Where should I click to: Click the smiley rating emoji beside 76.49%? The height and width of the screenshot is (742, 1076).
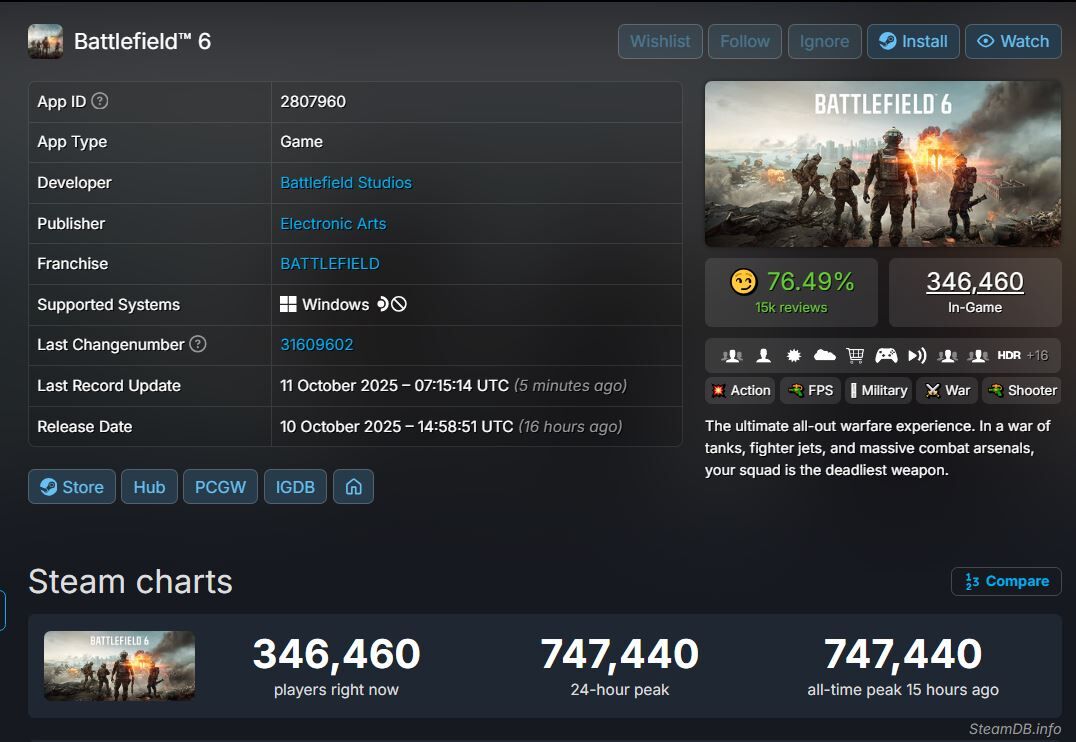tap(743, 281)
